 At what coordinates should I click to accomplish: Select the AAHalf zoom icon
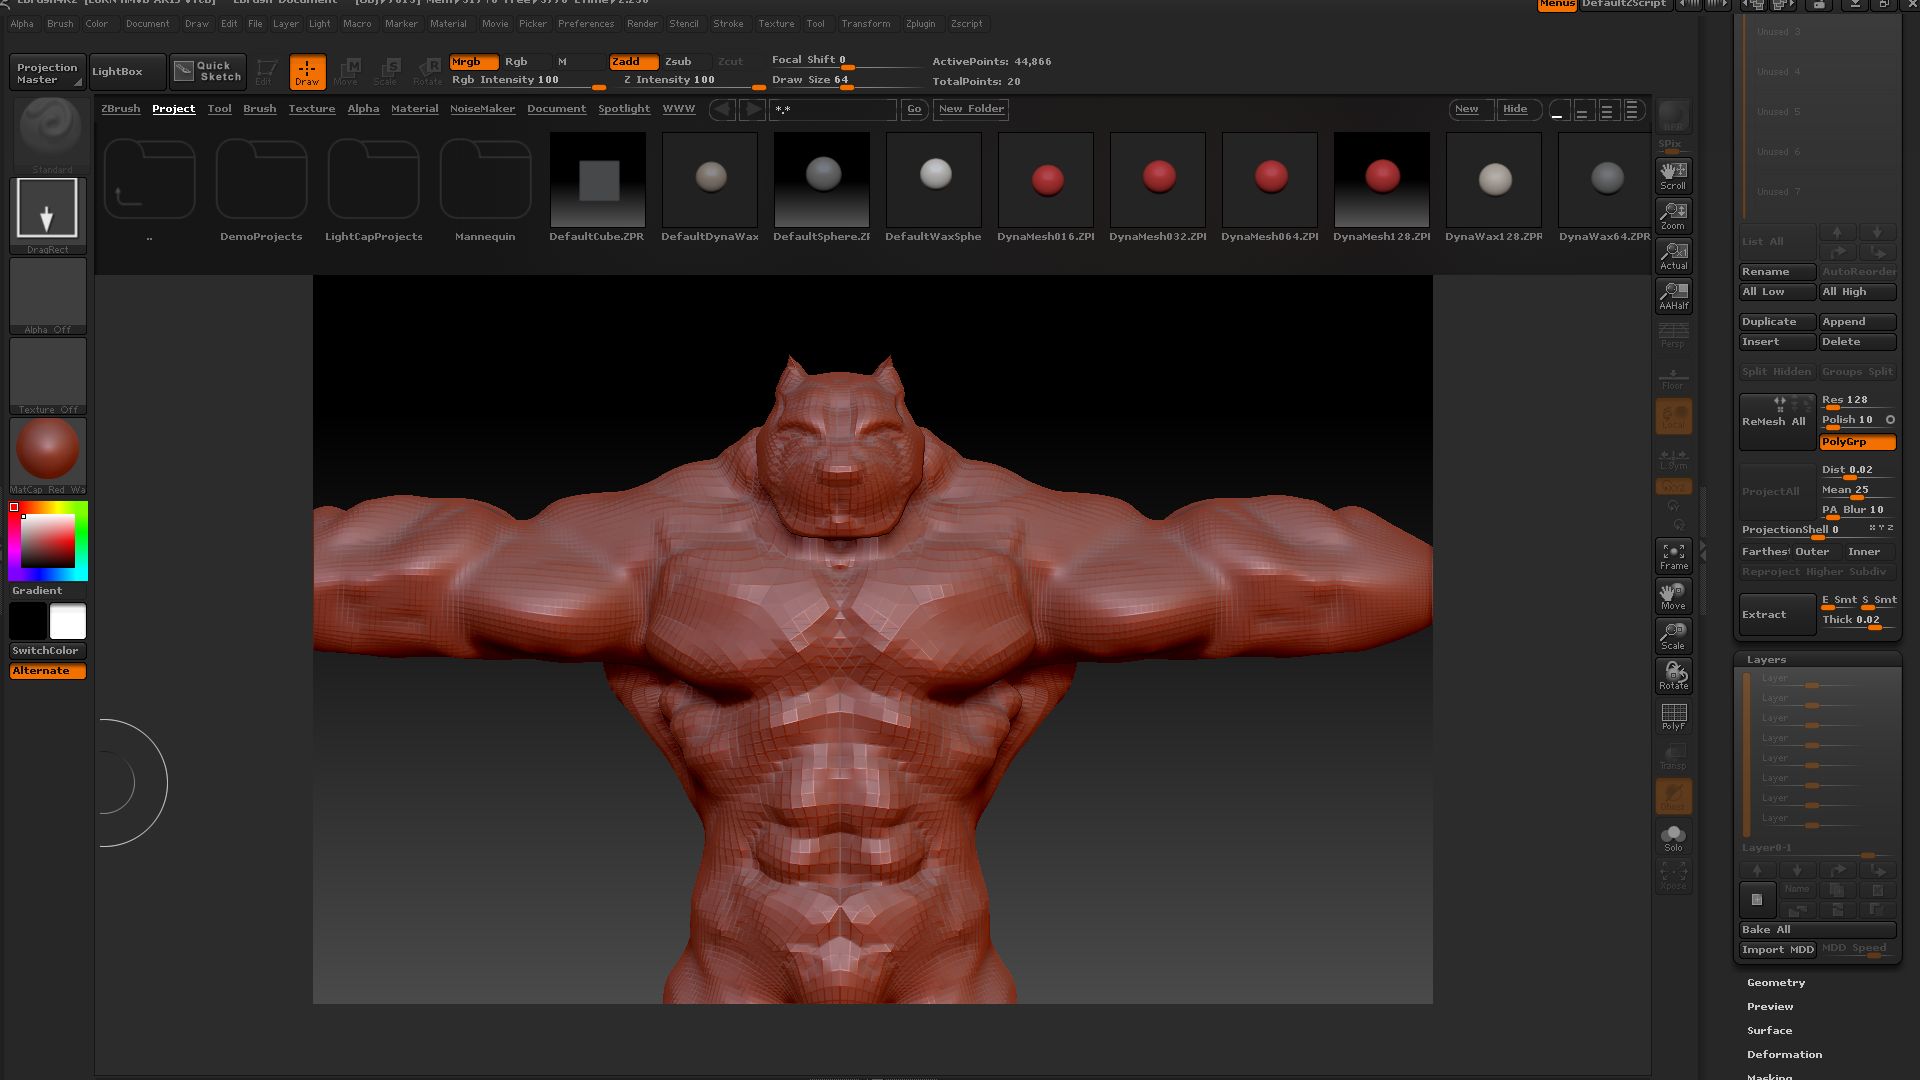[1673, 295]
